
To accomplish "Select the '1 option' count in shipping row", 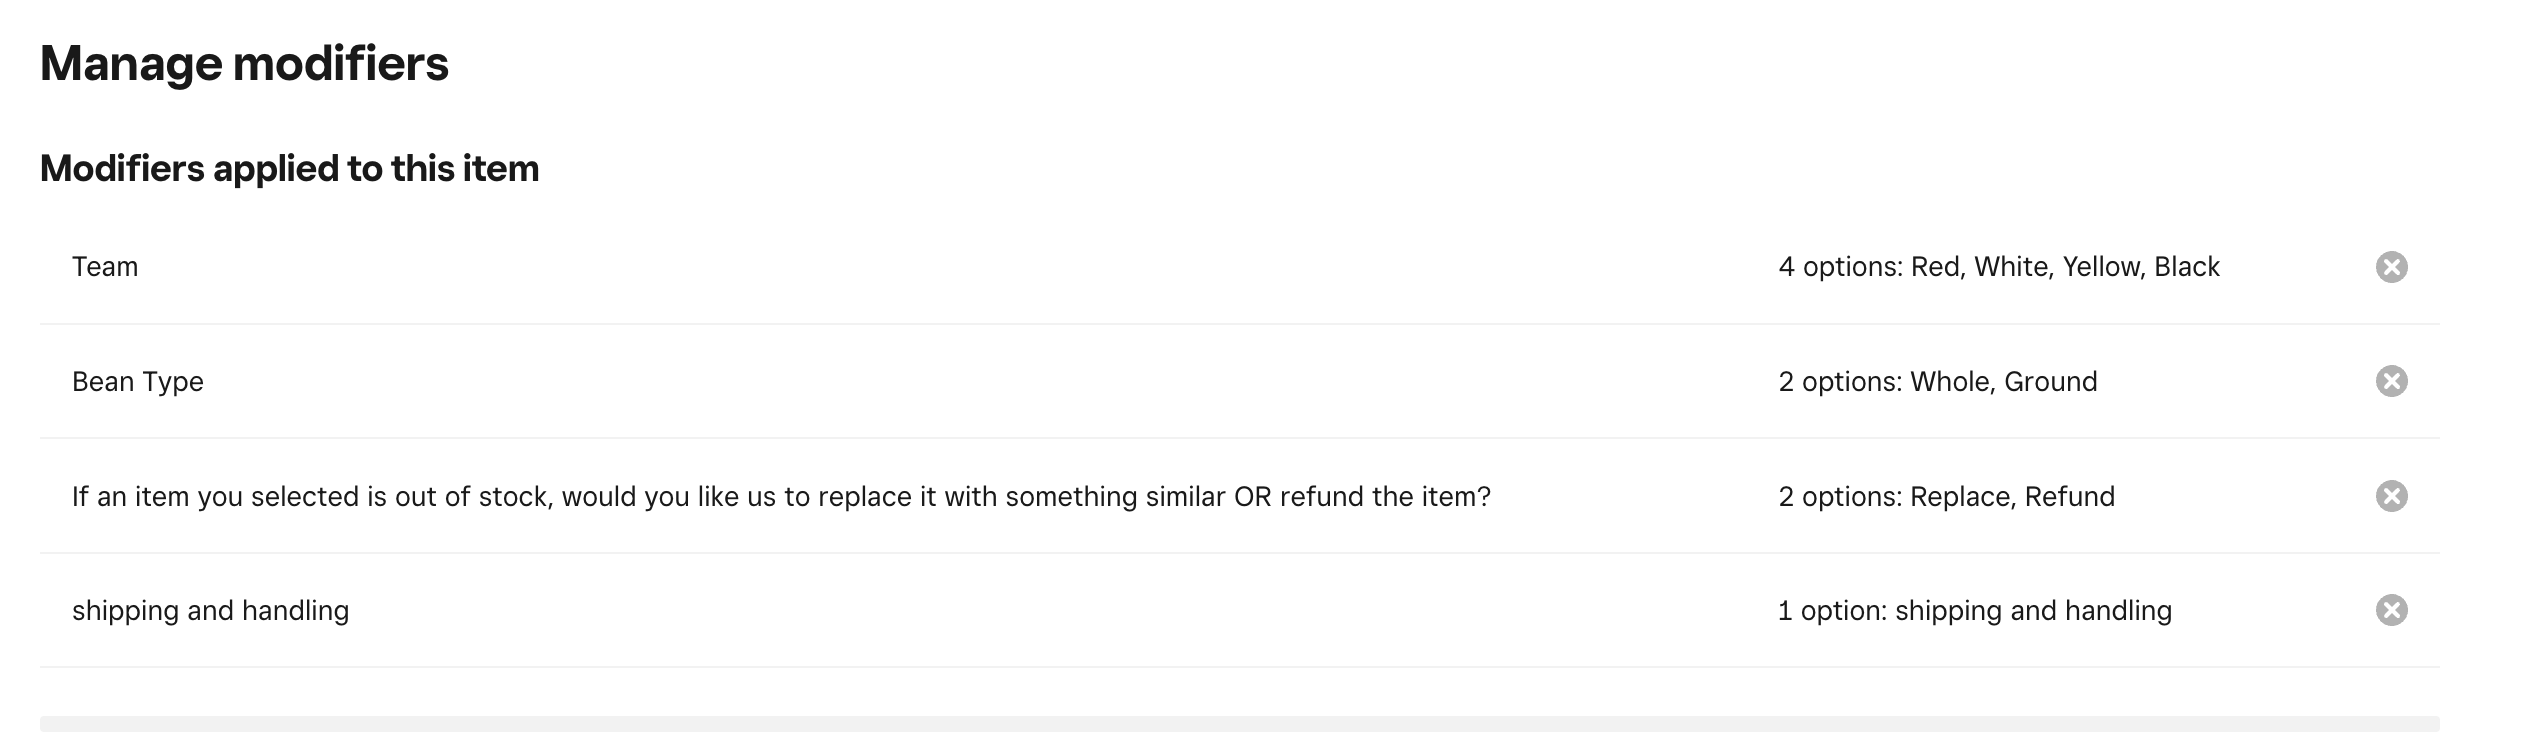I will 1832,611.
